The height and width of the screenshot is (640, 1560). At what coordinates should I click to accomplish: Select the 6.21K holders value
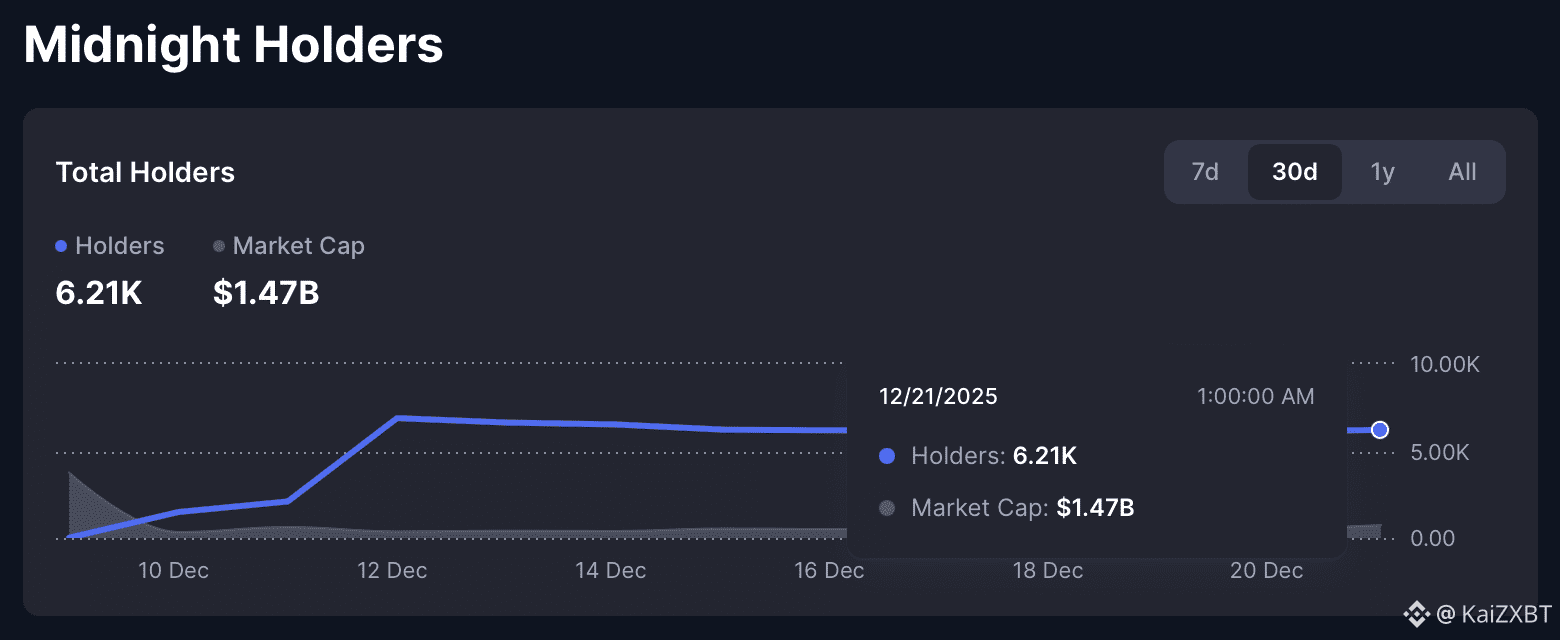(98, 293)
